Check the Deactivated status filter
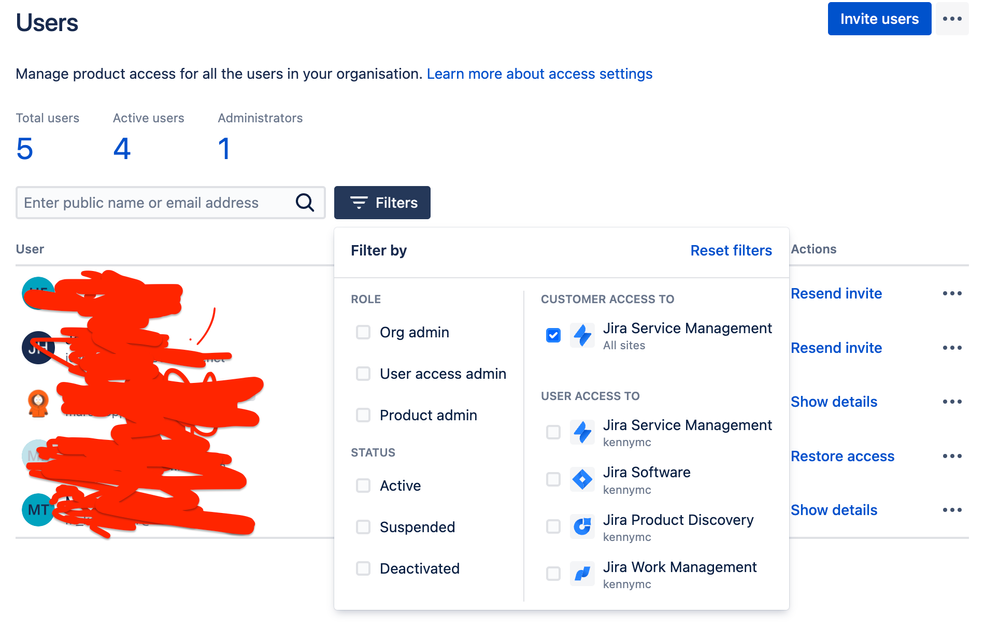This screenshot has width=999, height=627. 363,568
